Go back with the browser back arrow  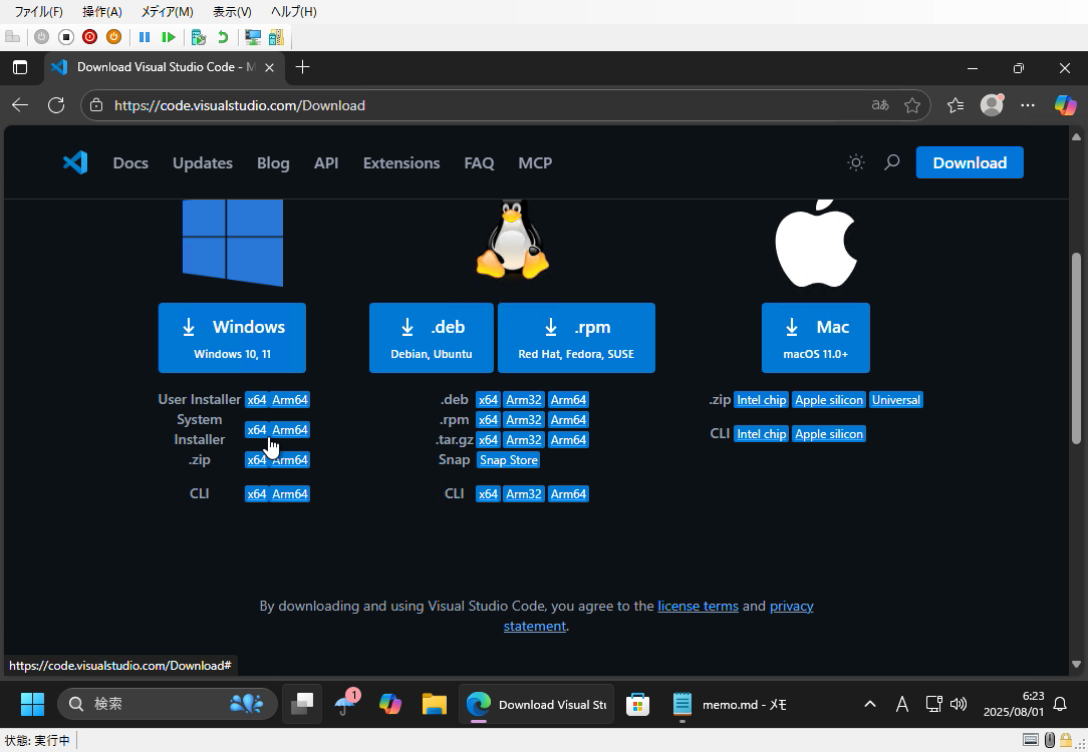(20, 105)
